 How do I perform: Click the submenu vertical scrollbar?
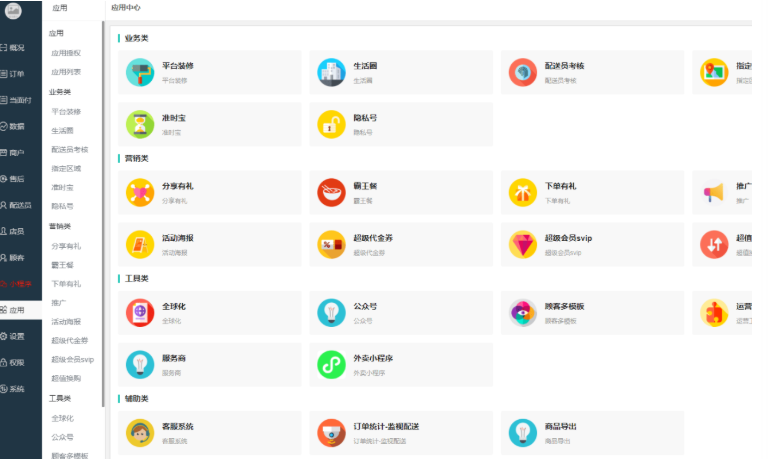coord(103,214)
